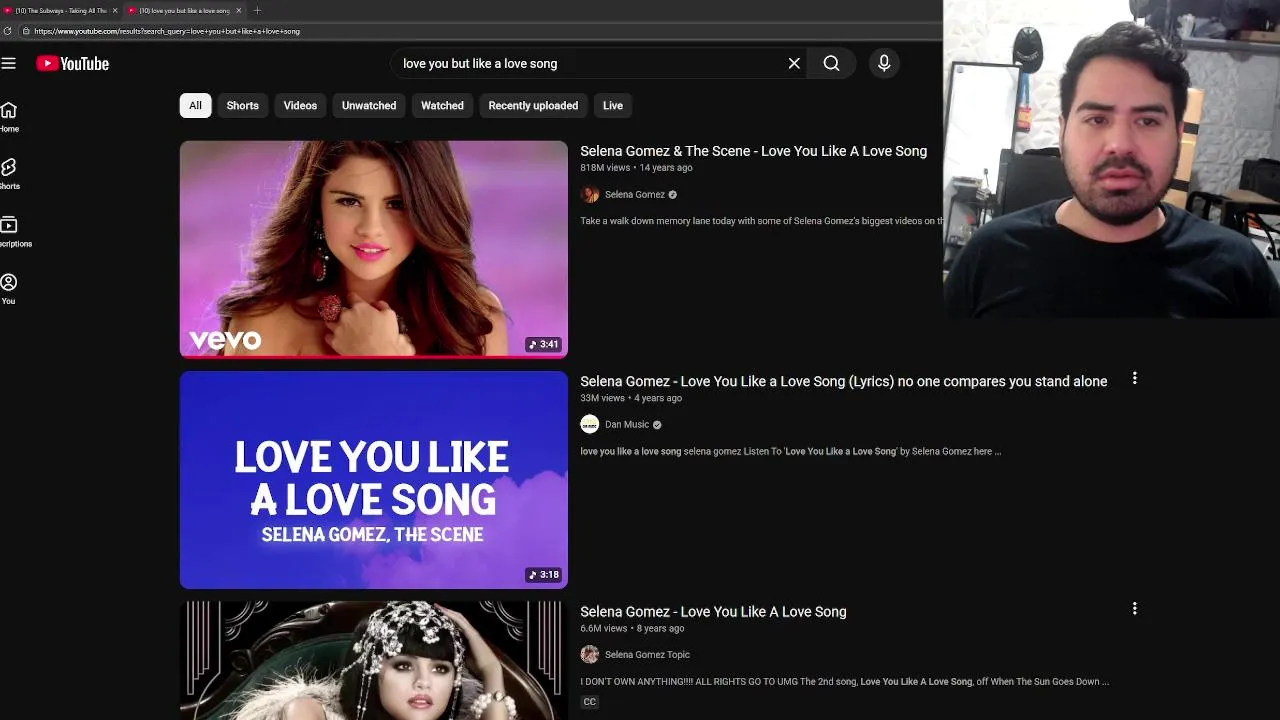
Task: Go to Home in the sidebar
Action: click(x=9, y=116)
